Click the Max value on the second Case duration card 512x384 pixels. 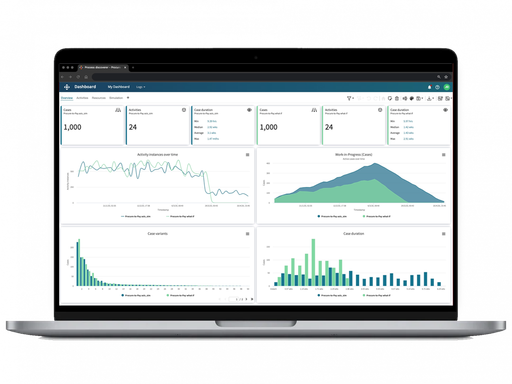408,139
